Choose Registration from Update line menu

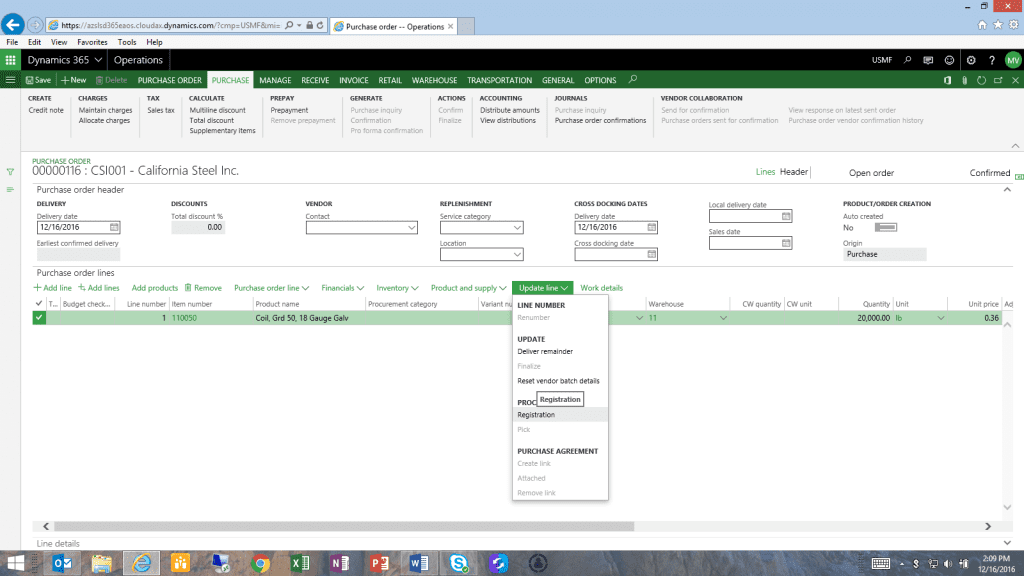point(536,415)
